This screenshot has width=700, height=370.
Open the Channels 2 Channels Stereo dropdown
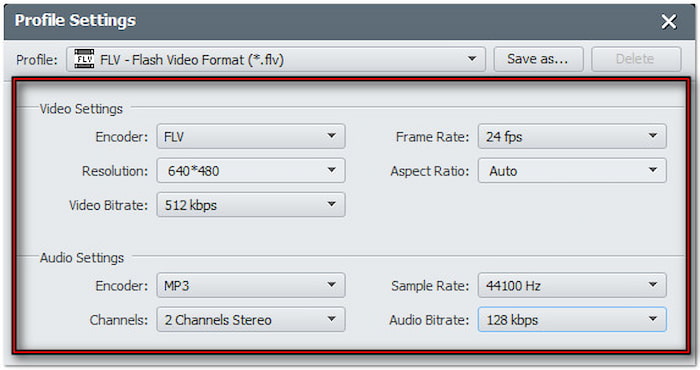[250, 320]
